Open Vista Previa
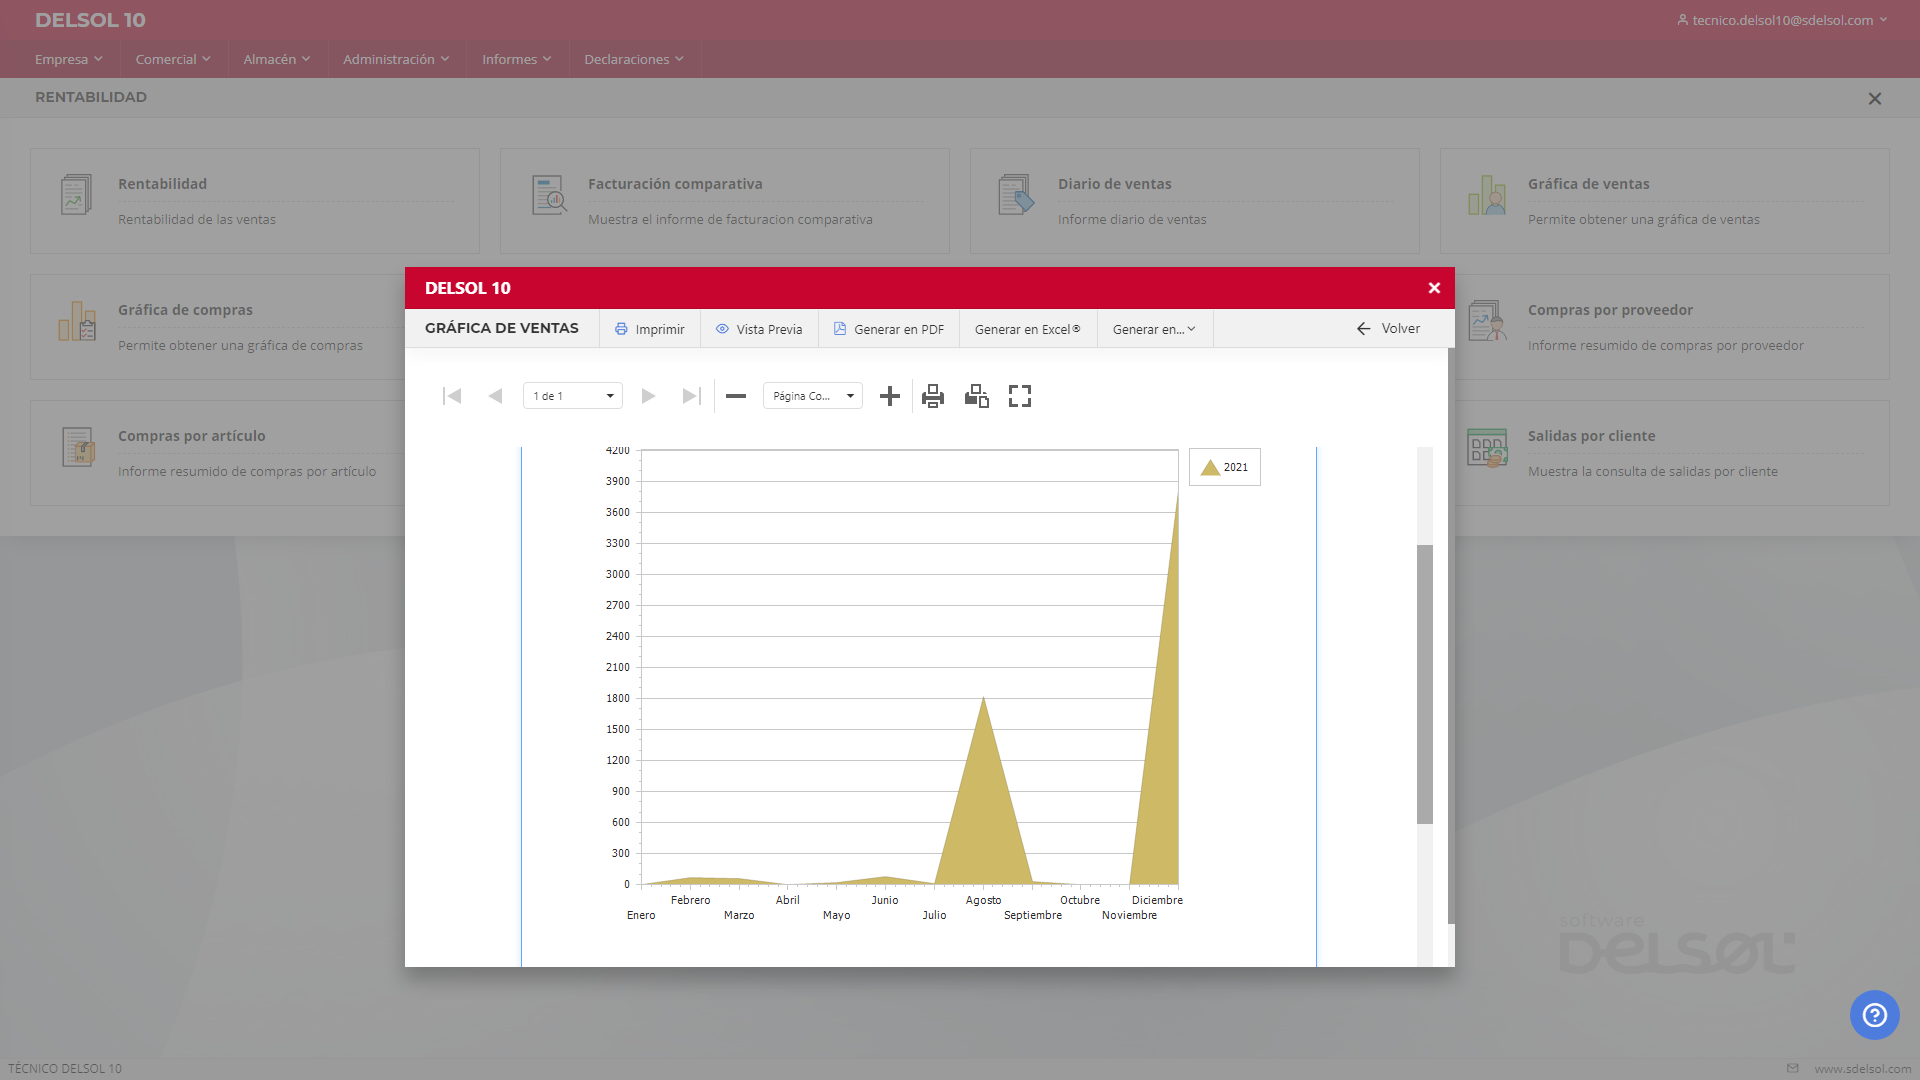The image size is (1920, 1080). click(759, 329)
